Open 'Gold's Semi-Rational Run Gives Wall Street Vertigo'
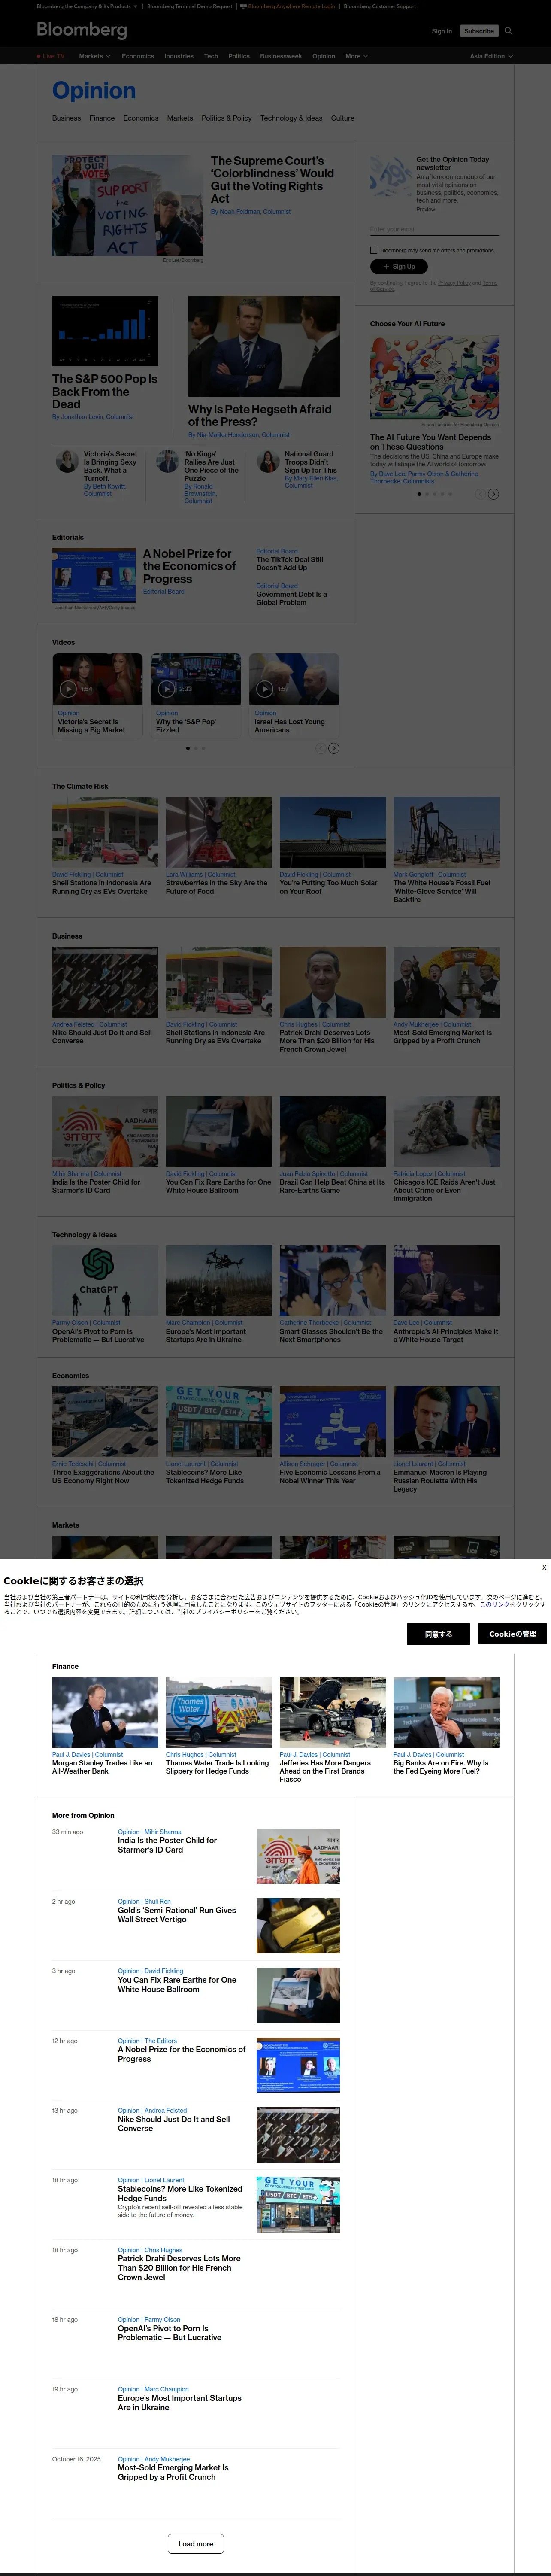 point(177,1915)
